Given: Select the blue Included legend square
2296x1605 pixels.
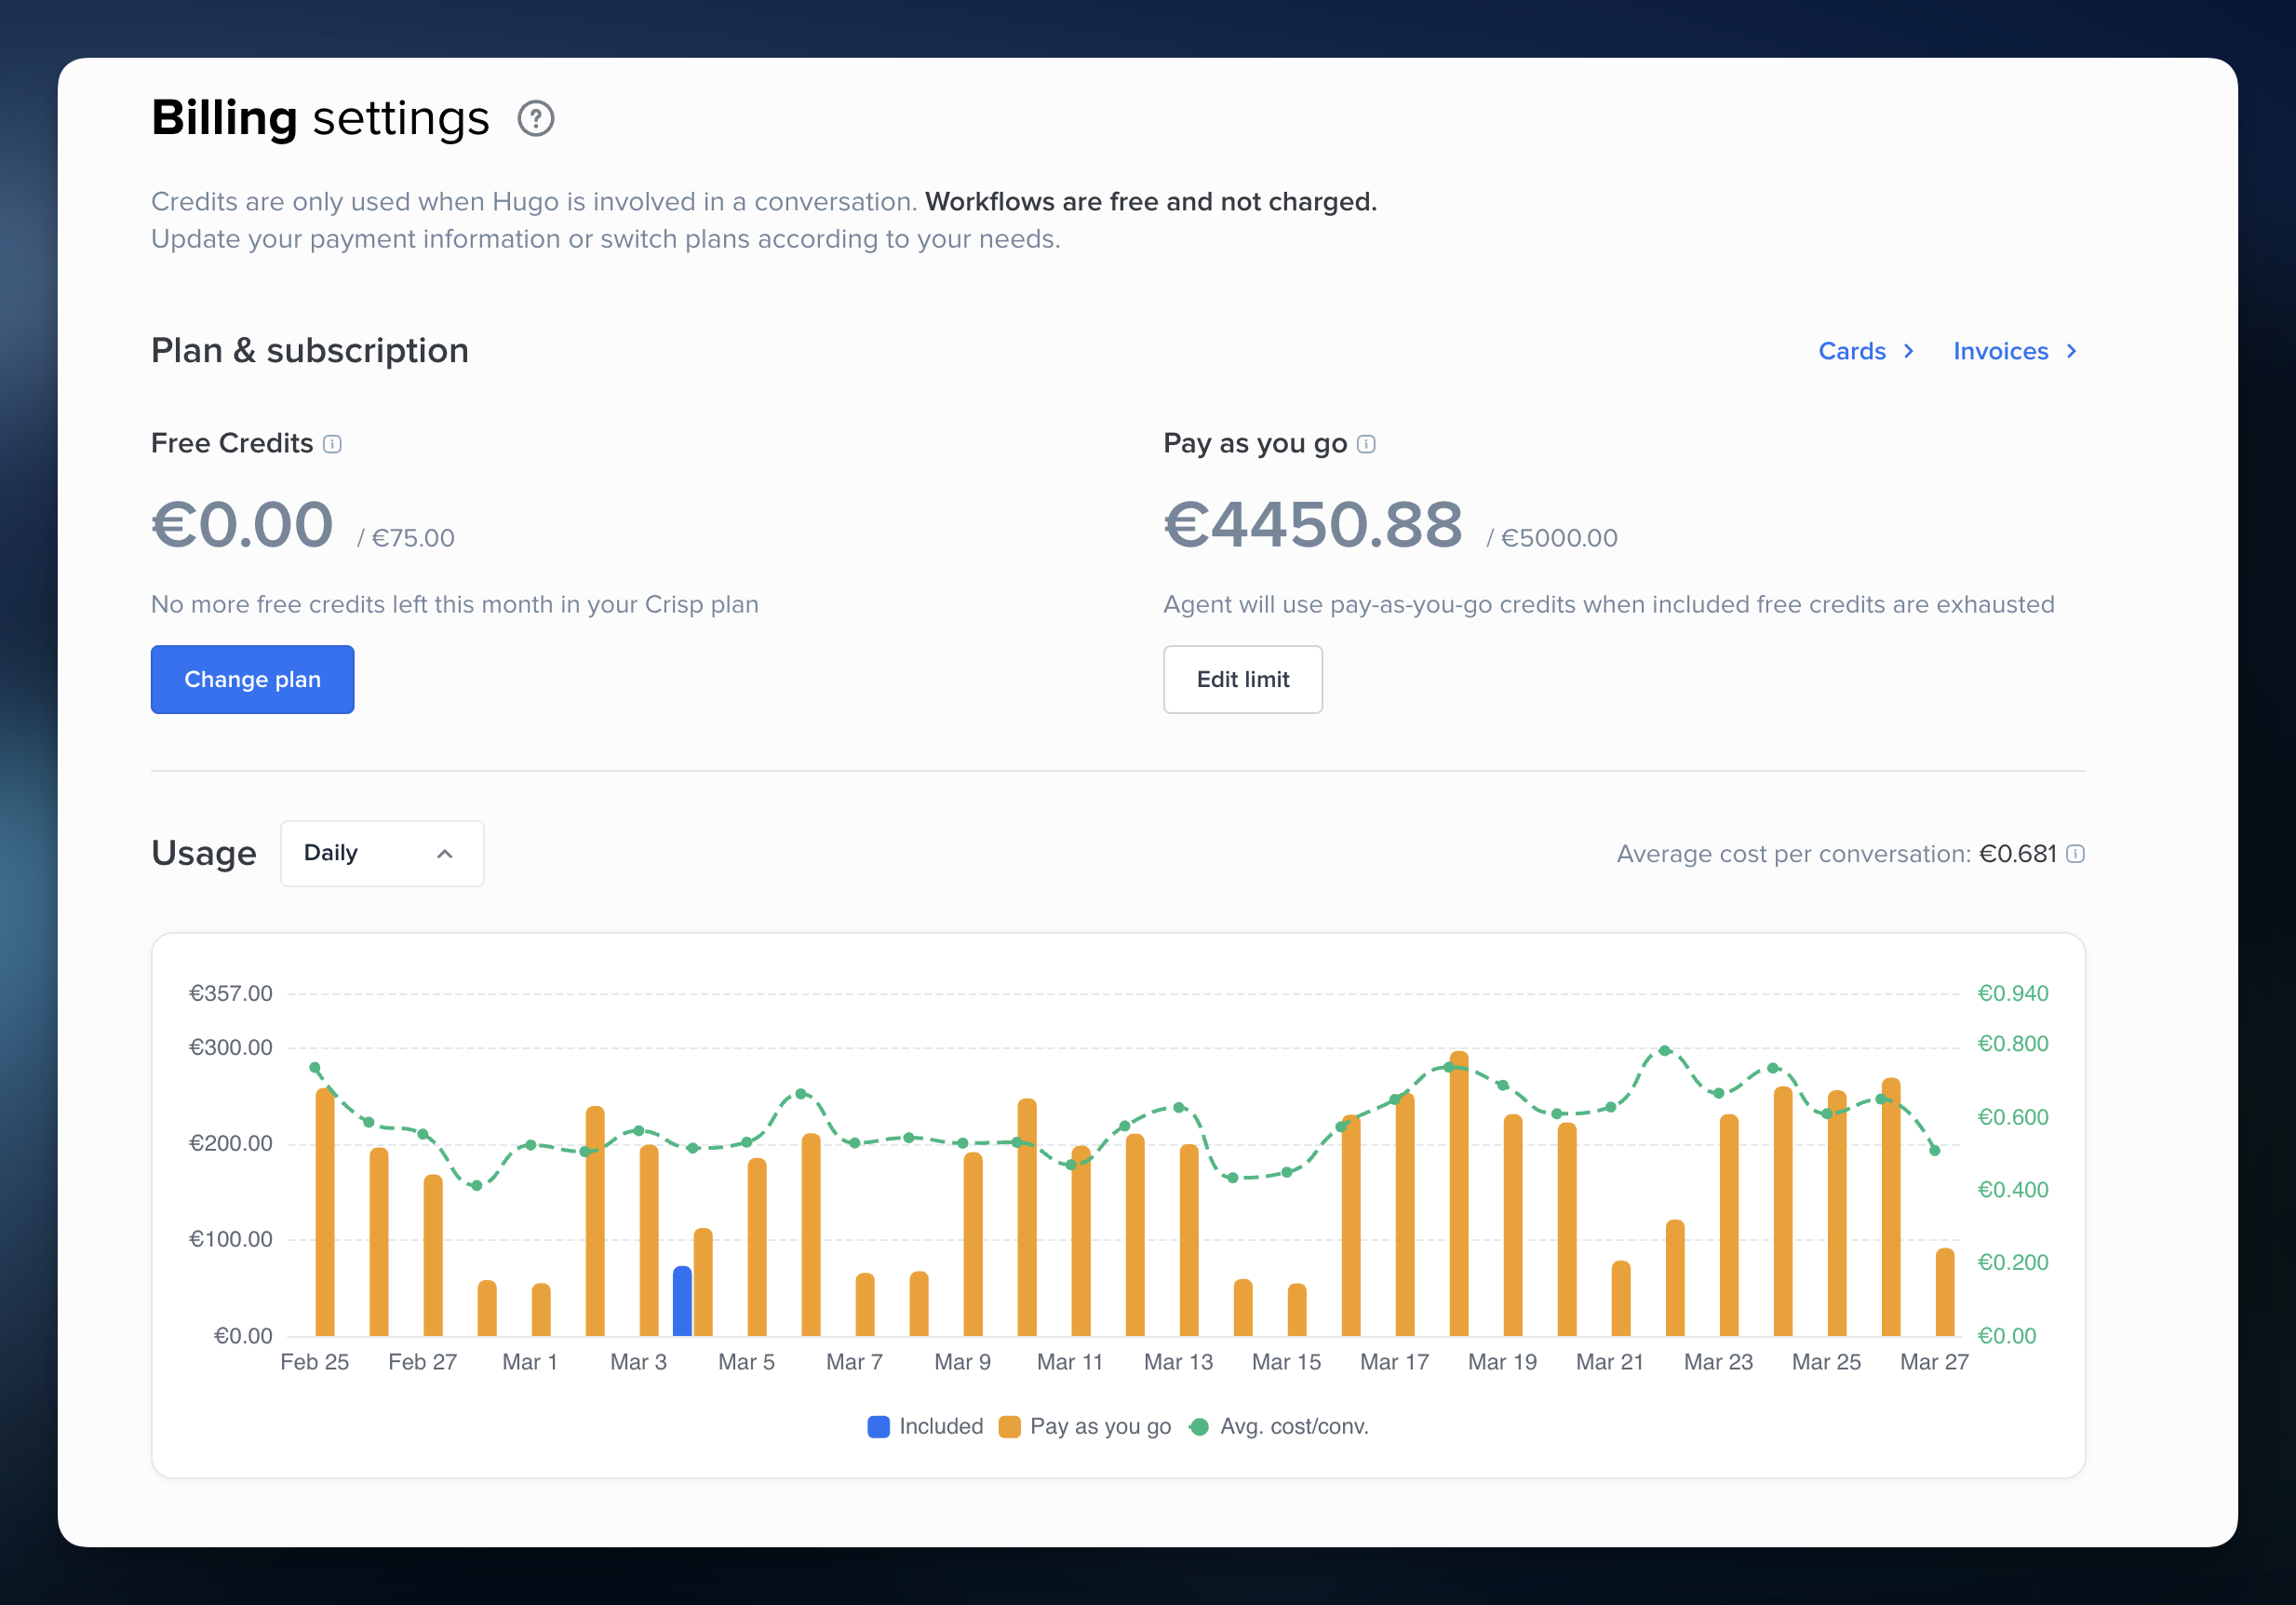Looking at the screenshot, I should click(877, 1427).
